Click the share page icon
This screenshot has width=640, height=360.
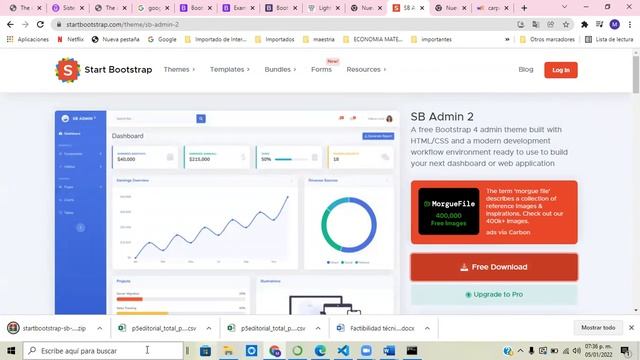[x=551, y=24]
